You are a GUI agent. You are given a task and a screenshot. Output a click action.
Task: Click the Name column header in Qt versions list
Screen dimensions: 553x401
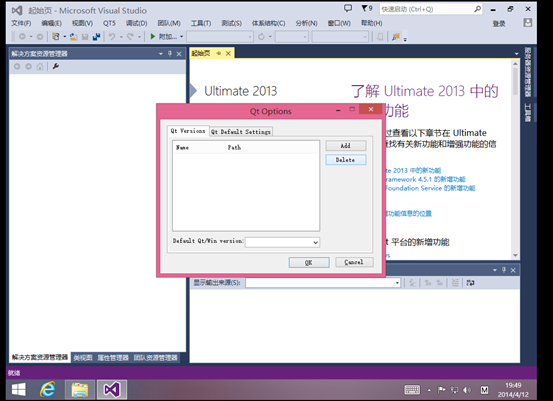click(x=198, y=147)
